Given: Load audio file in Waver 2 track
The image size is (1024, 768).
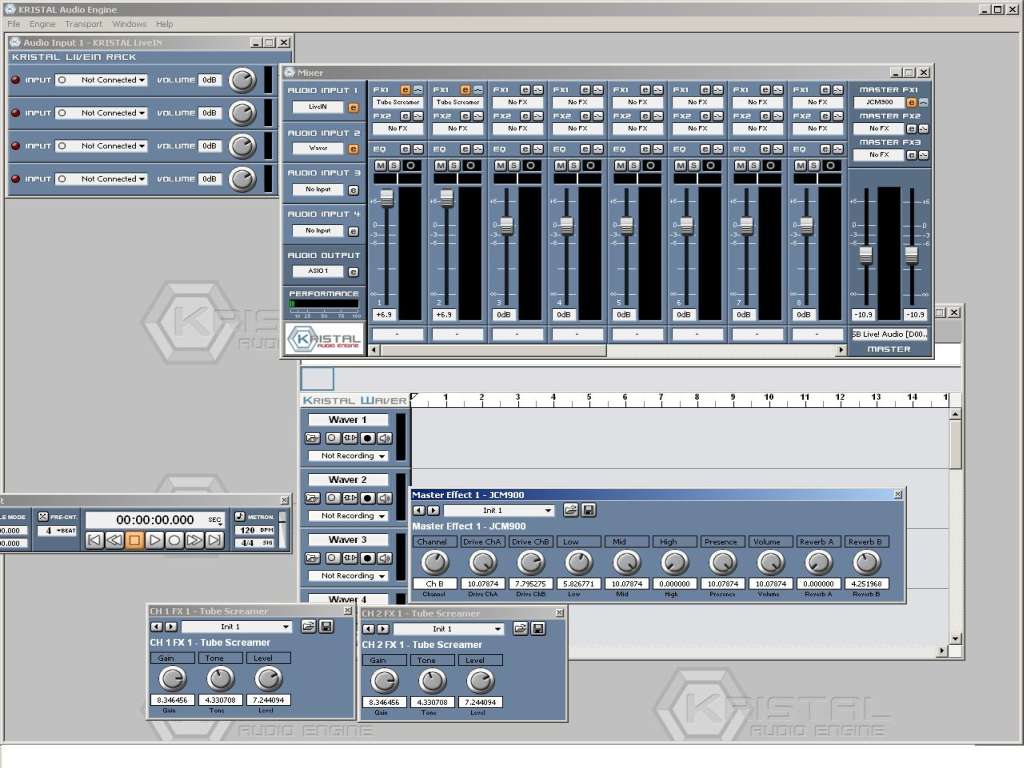Looking at the screenshot, I should coord(313,498).
